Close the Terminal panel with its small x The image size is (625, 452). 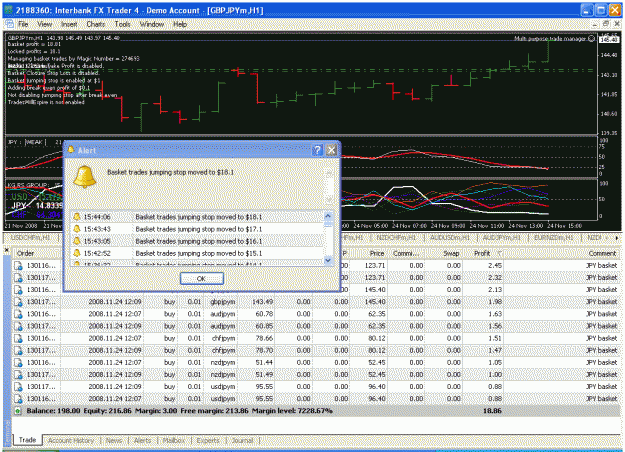[6, 250]
